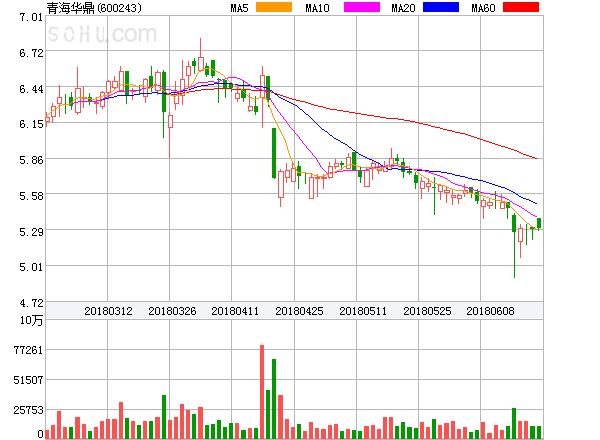The width and height of the screenshot is (600, 440).
Task: Click the red MA60 legend swatch
Action: [521, 7]
